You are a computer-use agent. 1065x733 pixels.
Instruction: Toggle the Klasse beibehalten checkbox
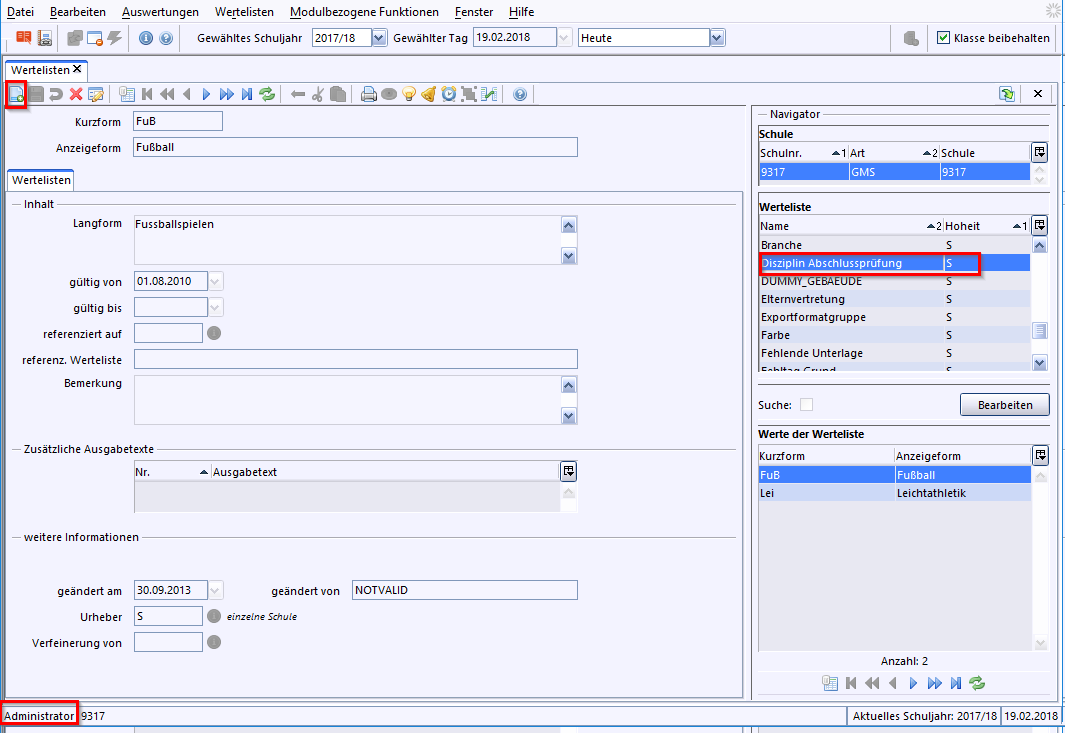943,38
